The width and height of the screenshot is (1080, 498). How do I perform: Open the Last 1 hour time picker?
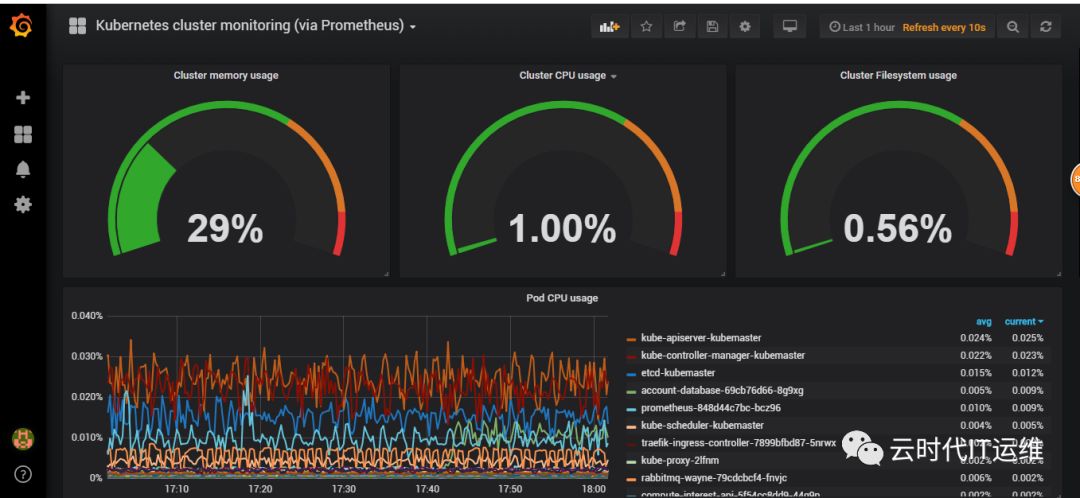pos(862,28)
